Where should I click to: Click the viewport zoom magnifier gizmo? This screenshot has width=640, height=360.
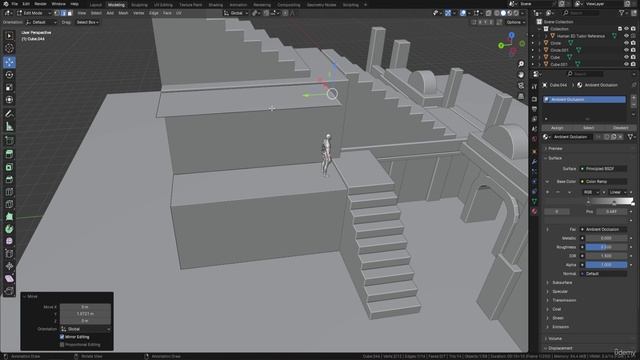pyautogui.click(x=521, y=64)
